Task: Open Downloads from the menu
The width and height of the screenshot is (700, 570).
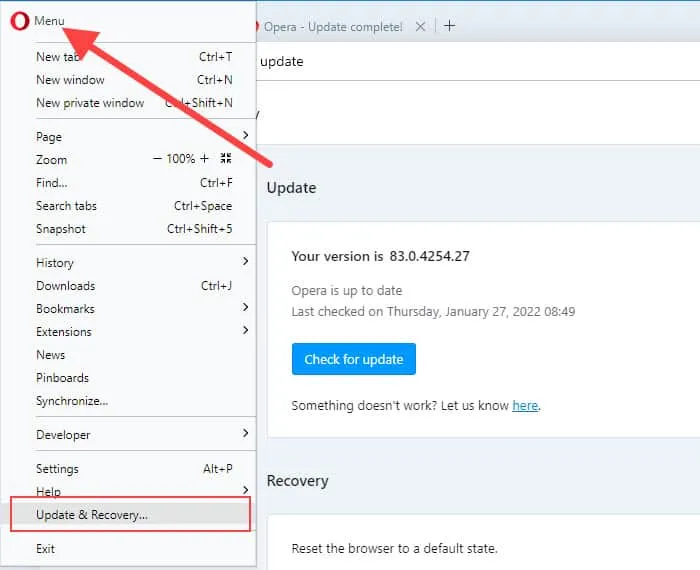Action: click(134, 286)
